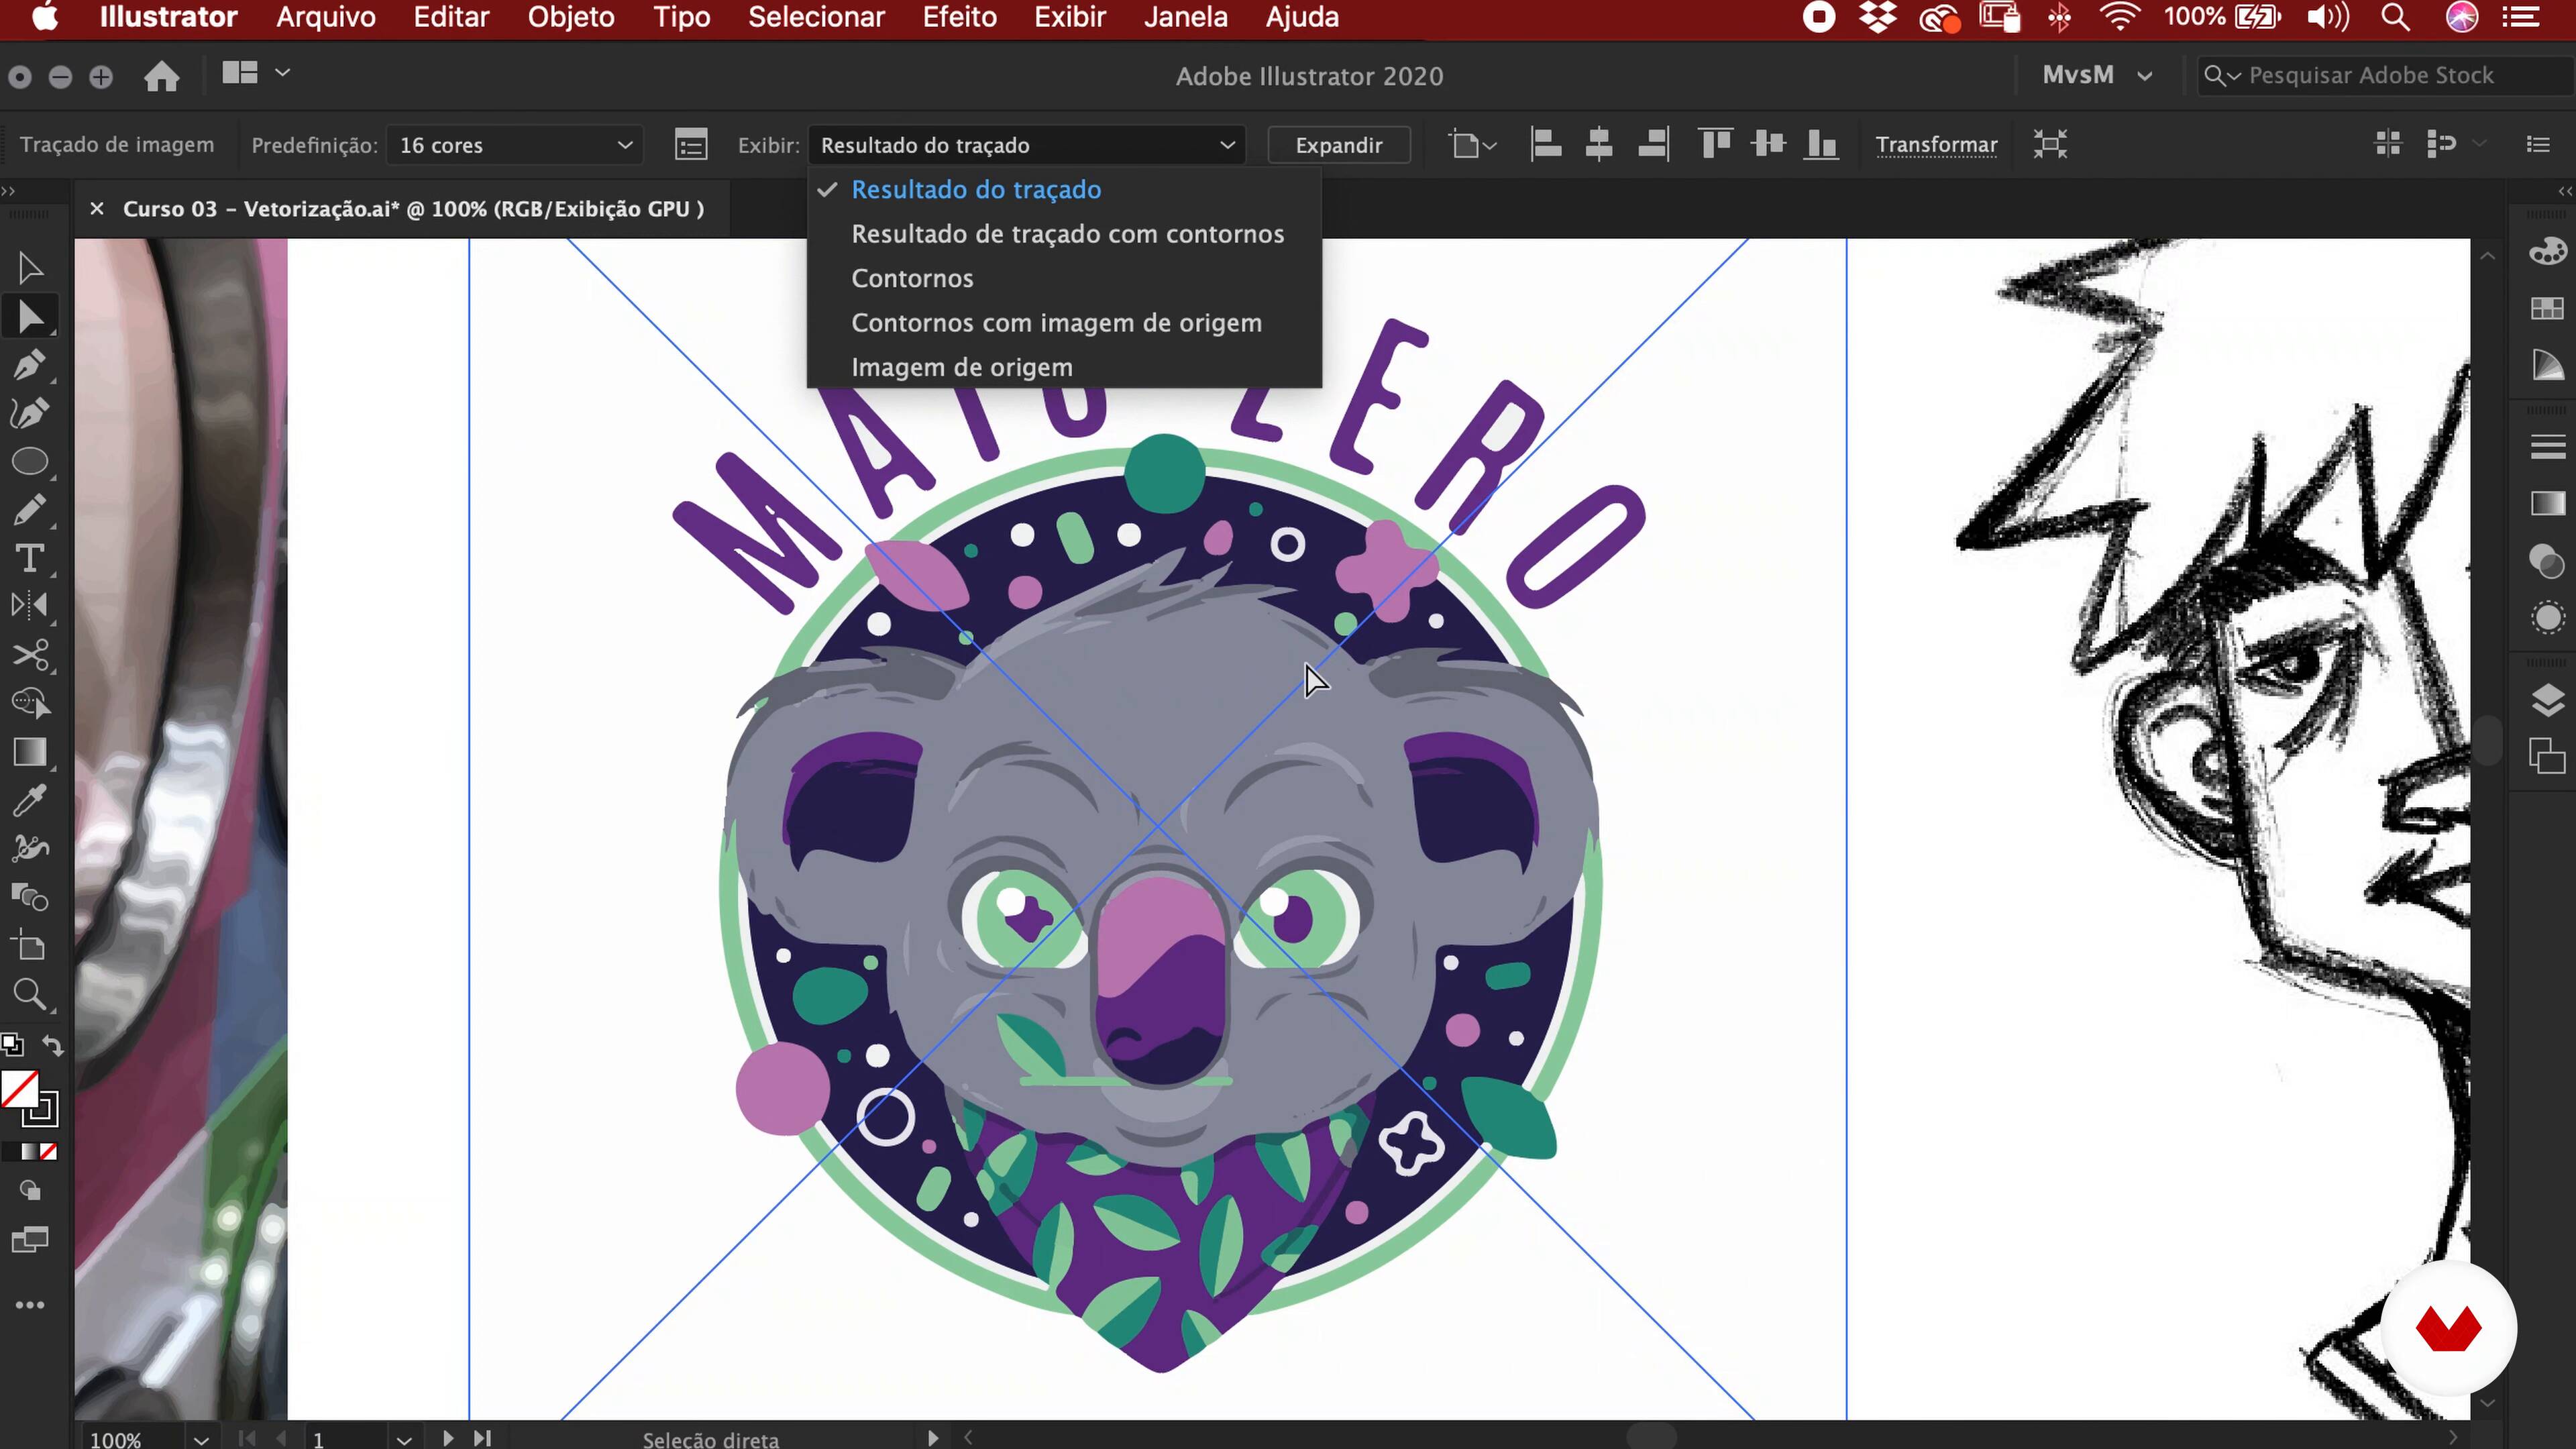Image resolution: width=2576 pixels, height=1449 pixels.
Task: Open the Image Trace panel icon
Action: [x=691, y=145]
